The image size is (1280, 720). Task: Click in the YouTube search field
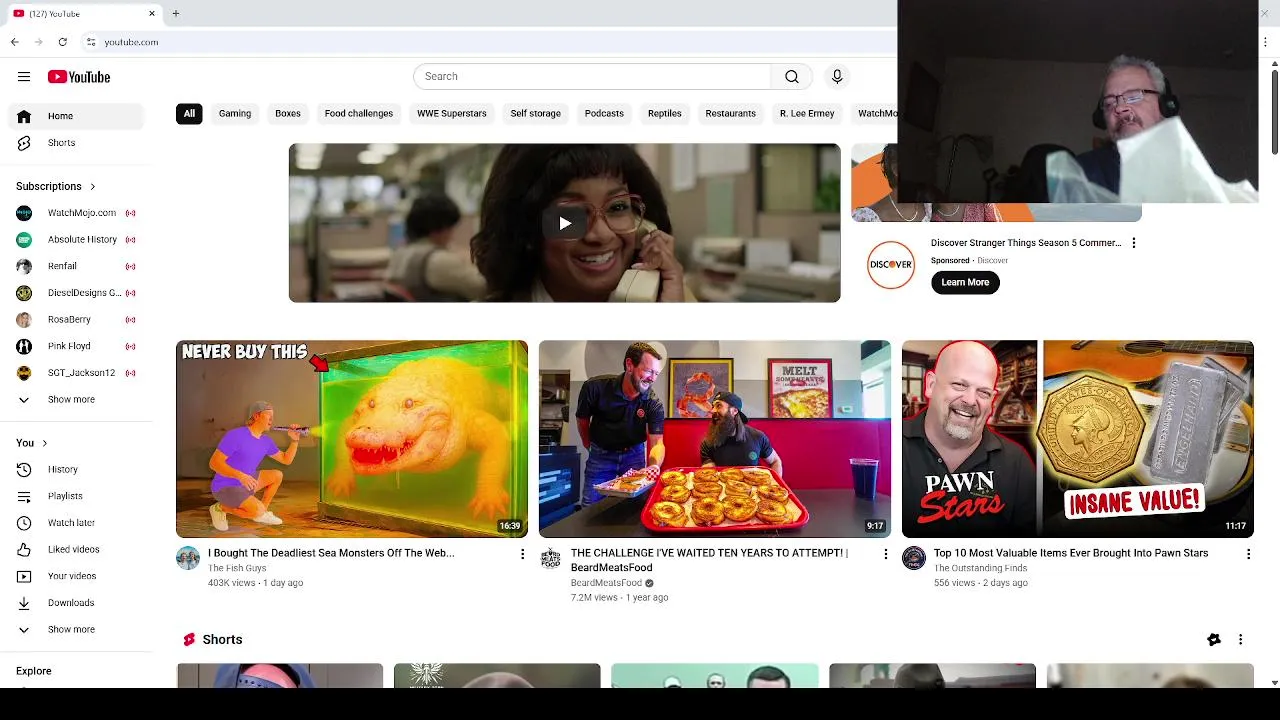[592, 76]
